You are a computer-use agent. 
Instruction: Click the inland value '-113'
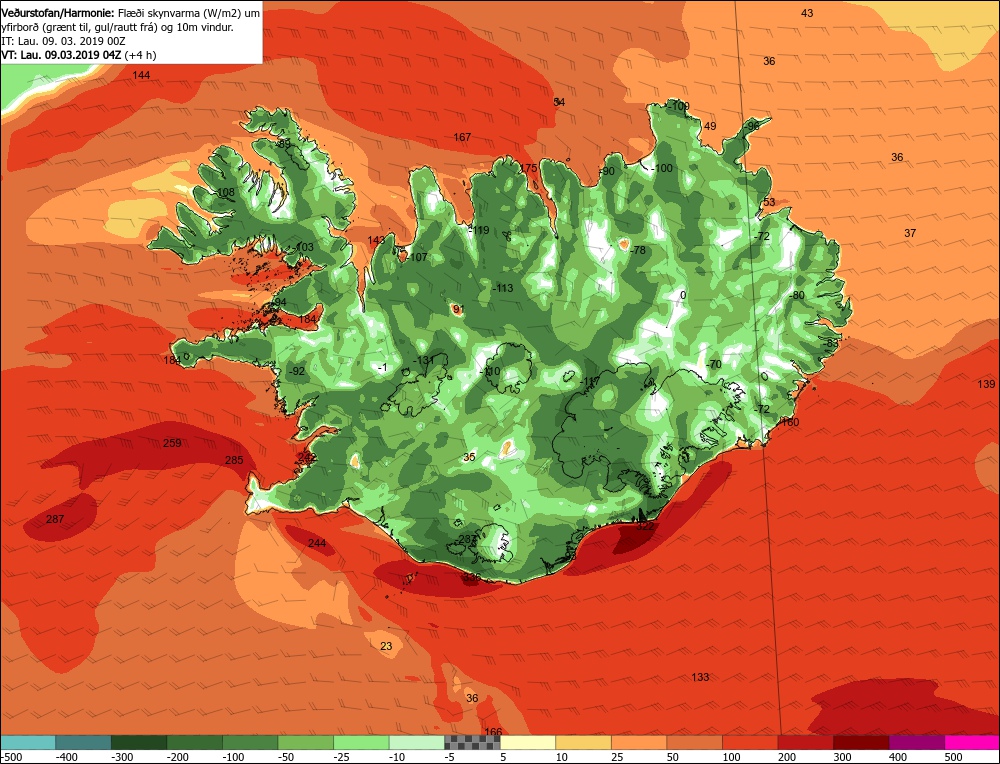click(x=503, y=288)
